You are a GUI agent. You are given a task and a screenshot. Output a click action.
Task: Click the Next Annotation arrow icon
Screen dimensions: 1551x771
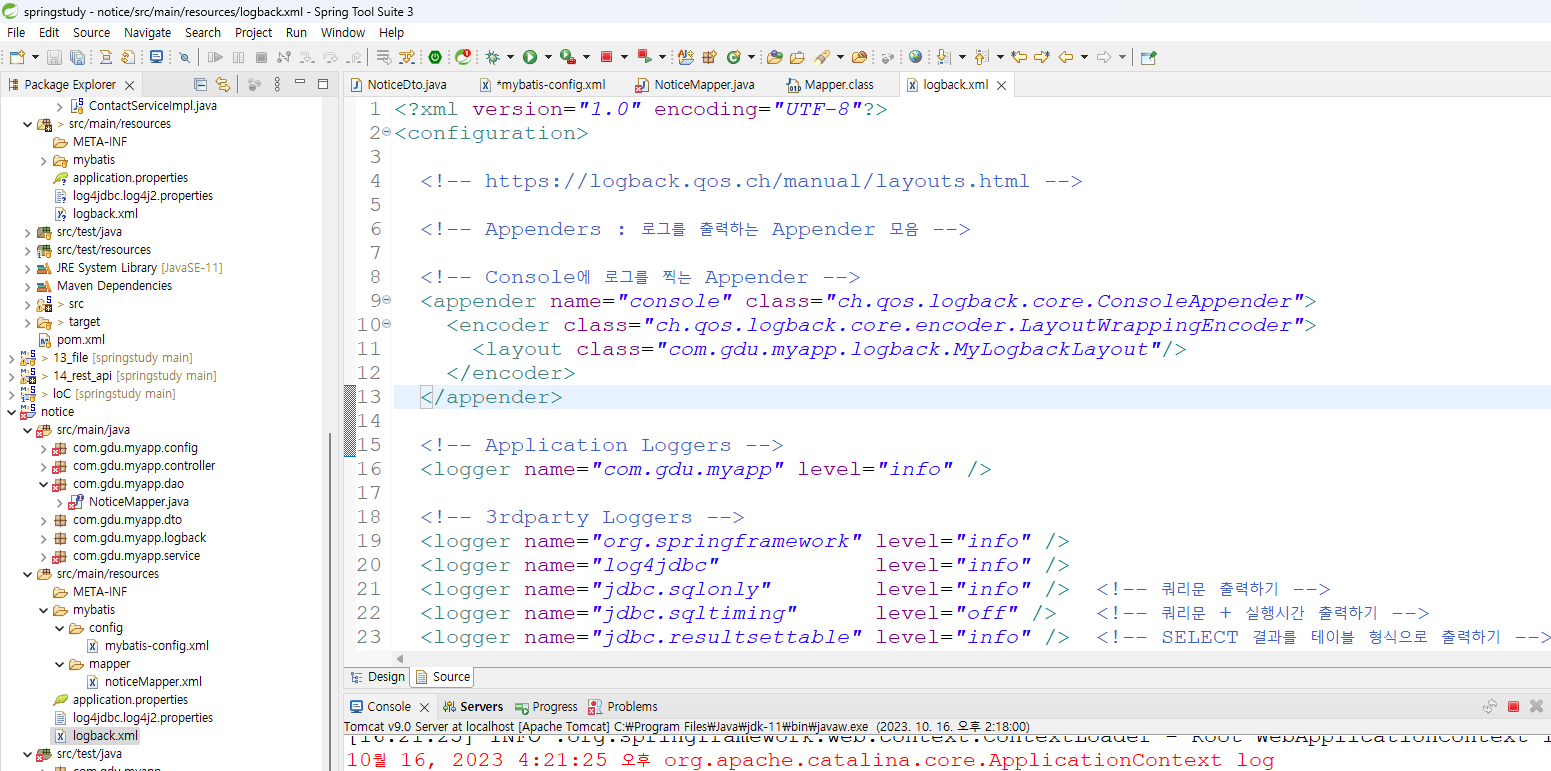(x=943, y=57)
